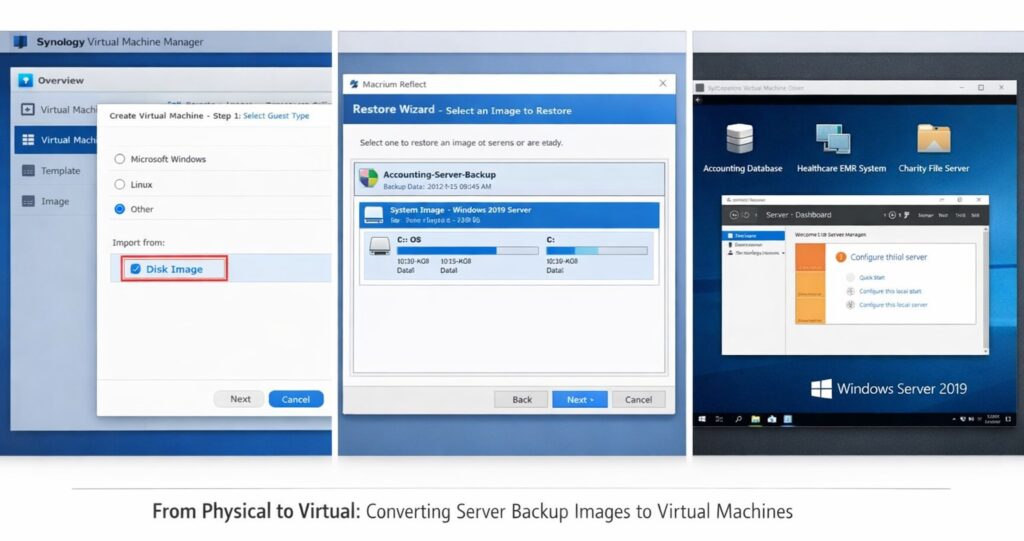This screenshot has width=1024, height=541.
Task: Expand hidden tray icons chevron in VM taskbar
Action: click(954, 419)
